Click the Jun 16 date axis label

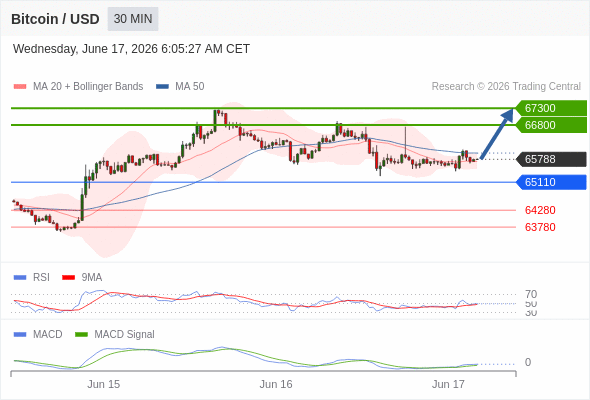coord(276,384)
